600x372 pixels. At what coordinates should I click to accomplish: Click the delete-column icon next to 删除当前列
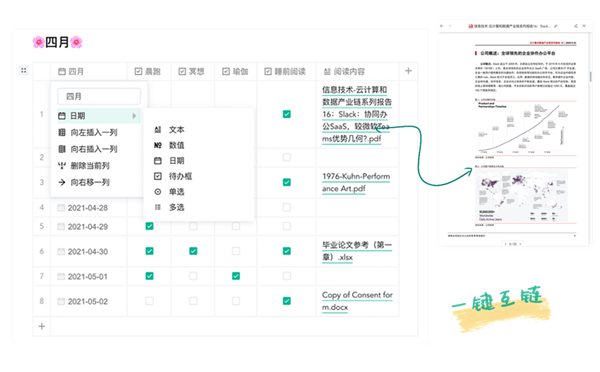click(x=62, y=165)
